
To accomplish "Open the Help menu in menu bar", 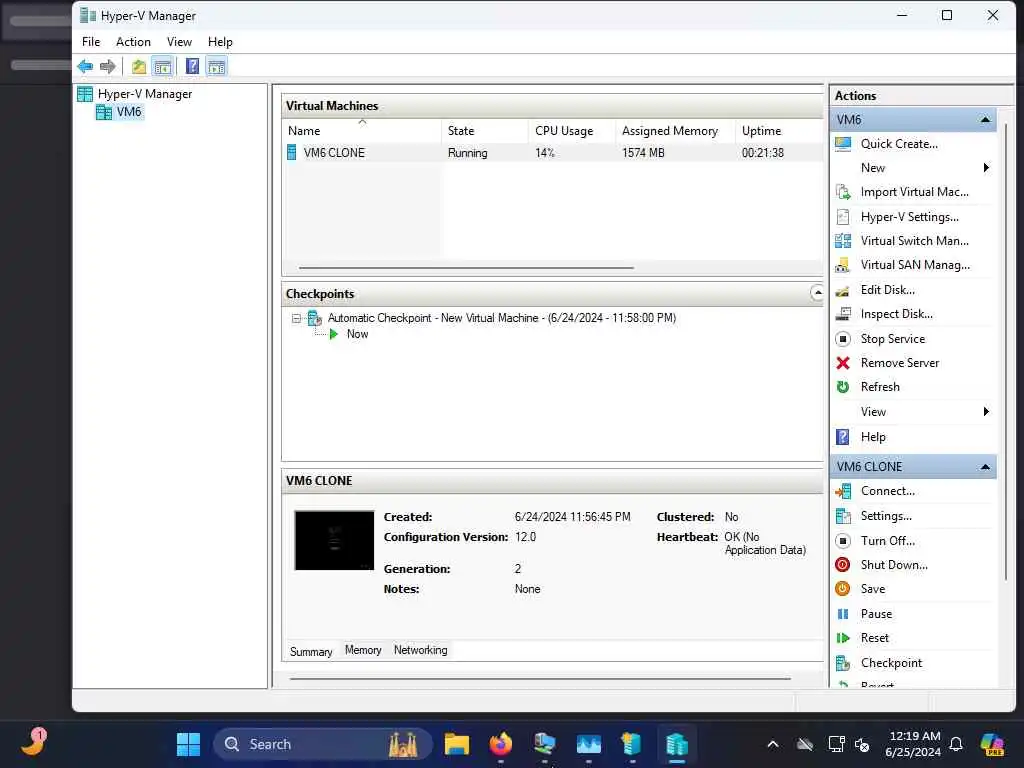I will (x=220, y=42).
